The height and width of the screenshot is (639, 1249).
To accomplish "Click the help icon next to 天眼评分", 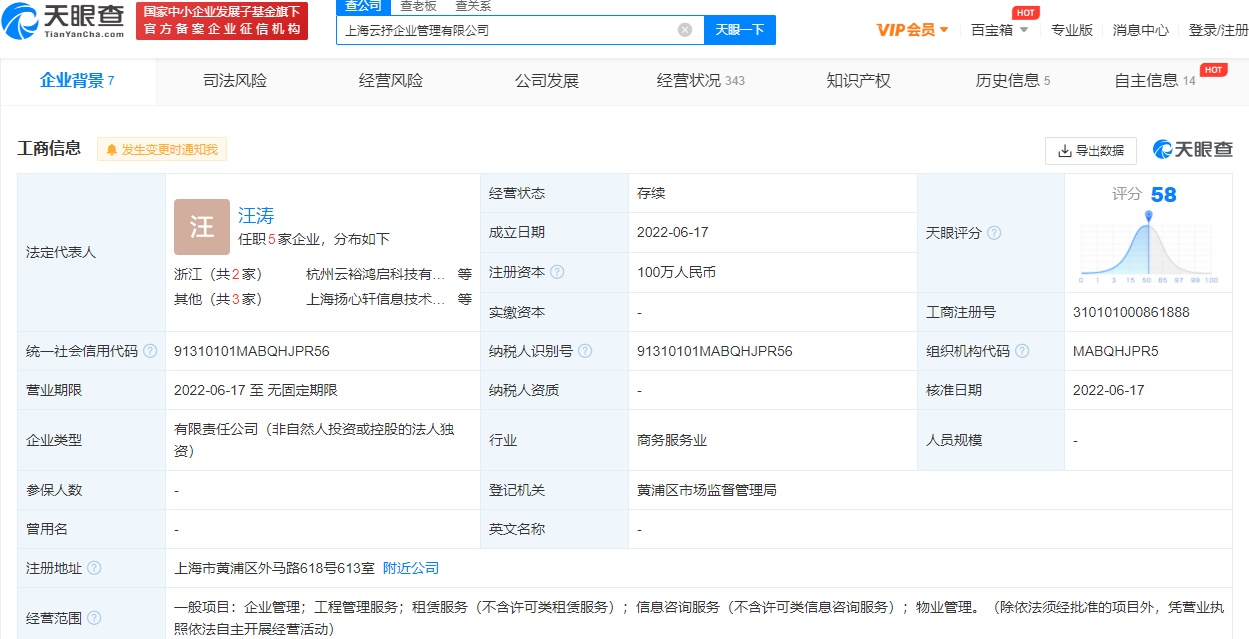I will [994, 233].
